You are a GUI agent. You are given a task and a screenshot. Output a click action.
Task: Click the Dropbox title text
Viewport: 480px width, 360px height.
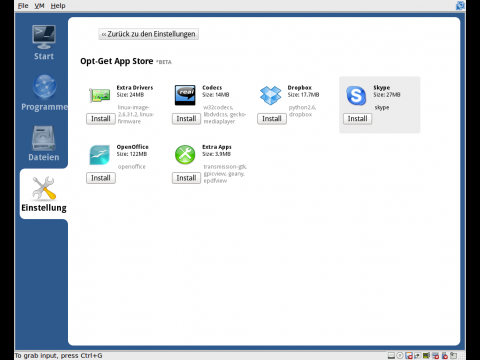[300, 88]
